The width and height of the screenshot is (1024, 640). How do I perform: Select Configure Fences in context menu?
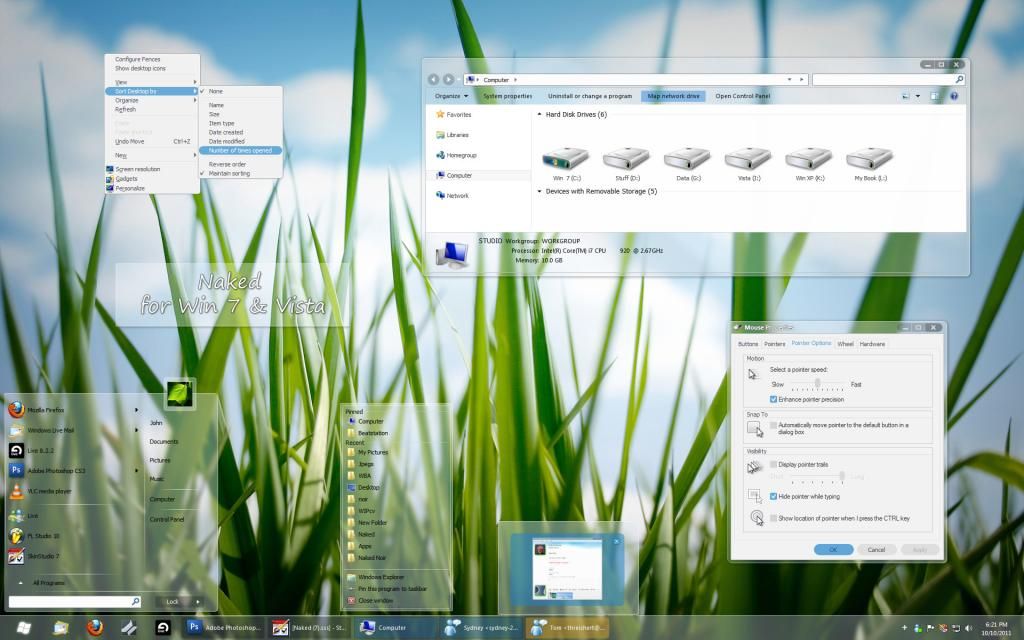point(138,59)
